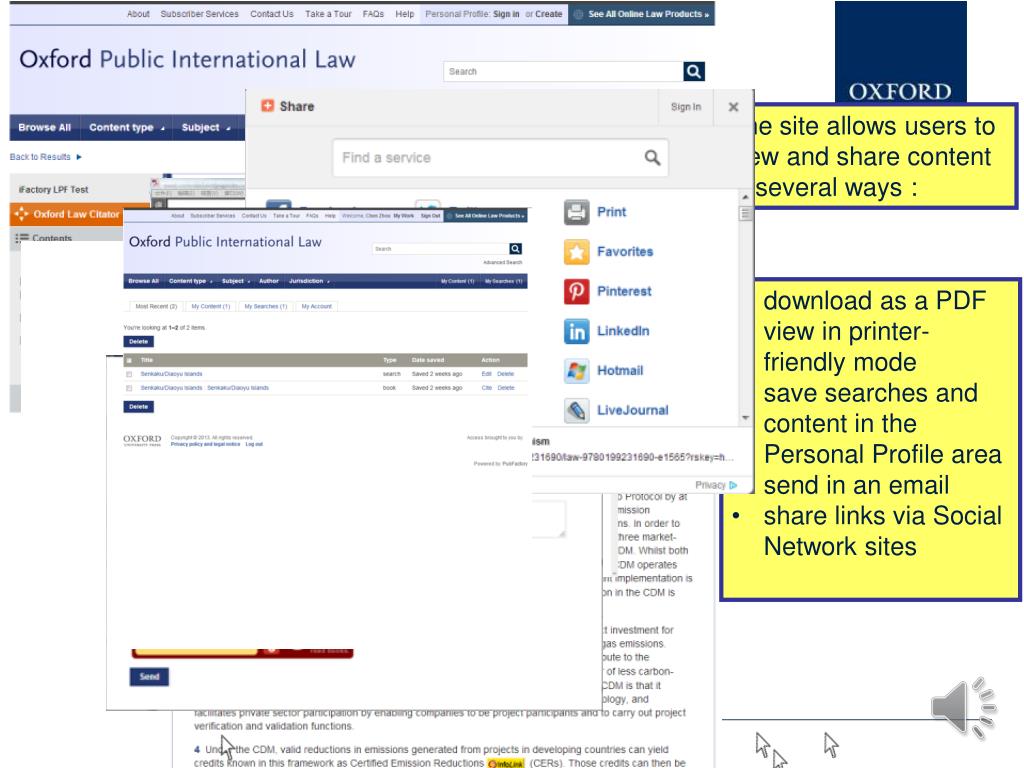
Task: Click the Contents list icon
Action: point(22,238)
